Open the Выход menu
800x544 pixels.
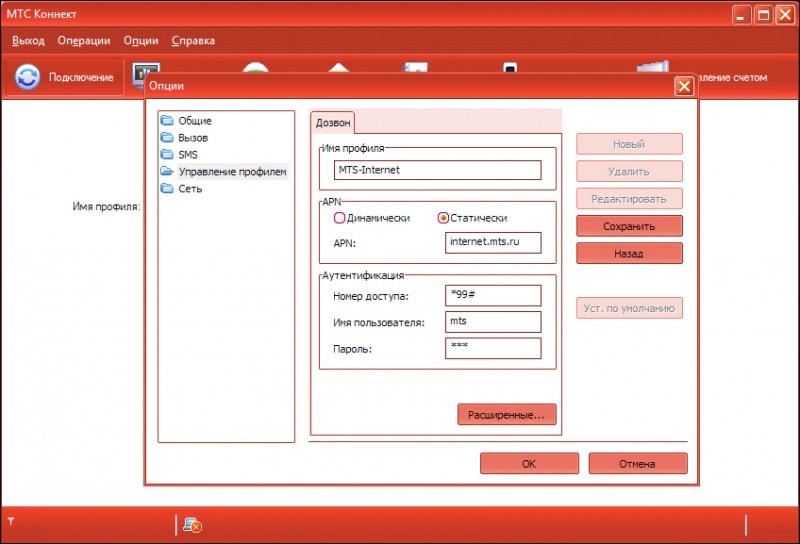pos(28,40)
